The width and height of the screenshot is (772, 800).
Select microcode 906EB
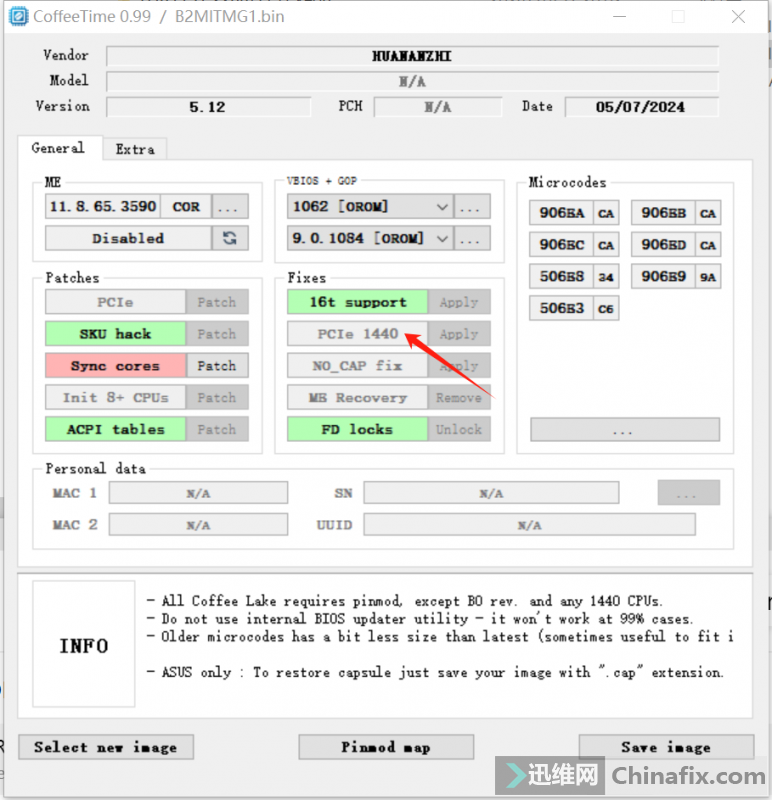click(663, 213)
